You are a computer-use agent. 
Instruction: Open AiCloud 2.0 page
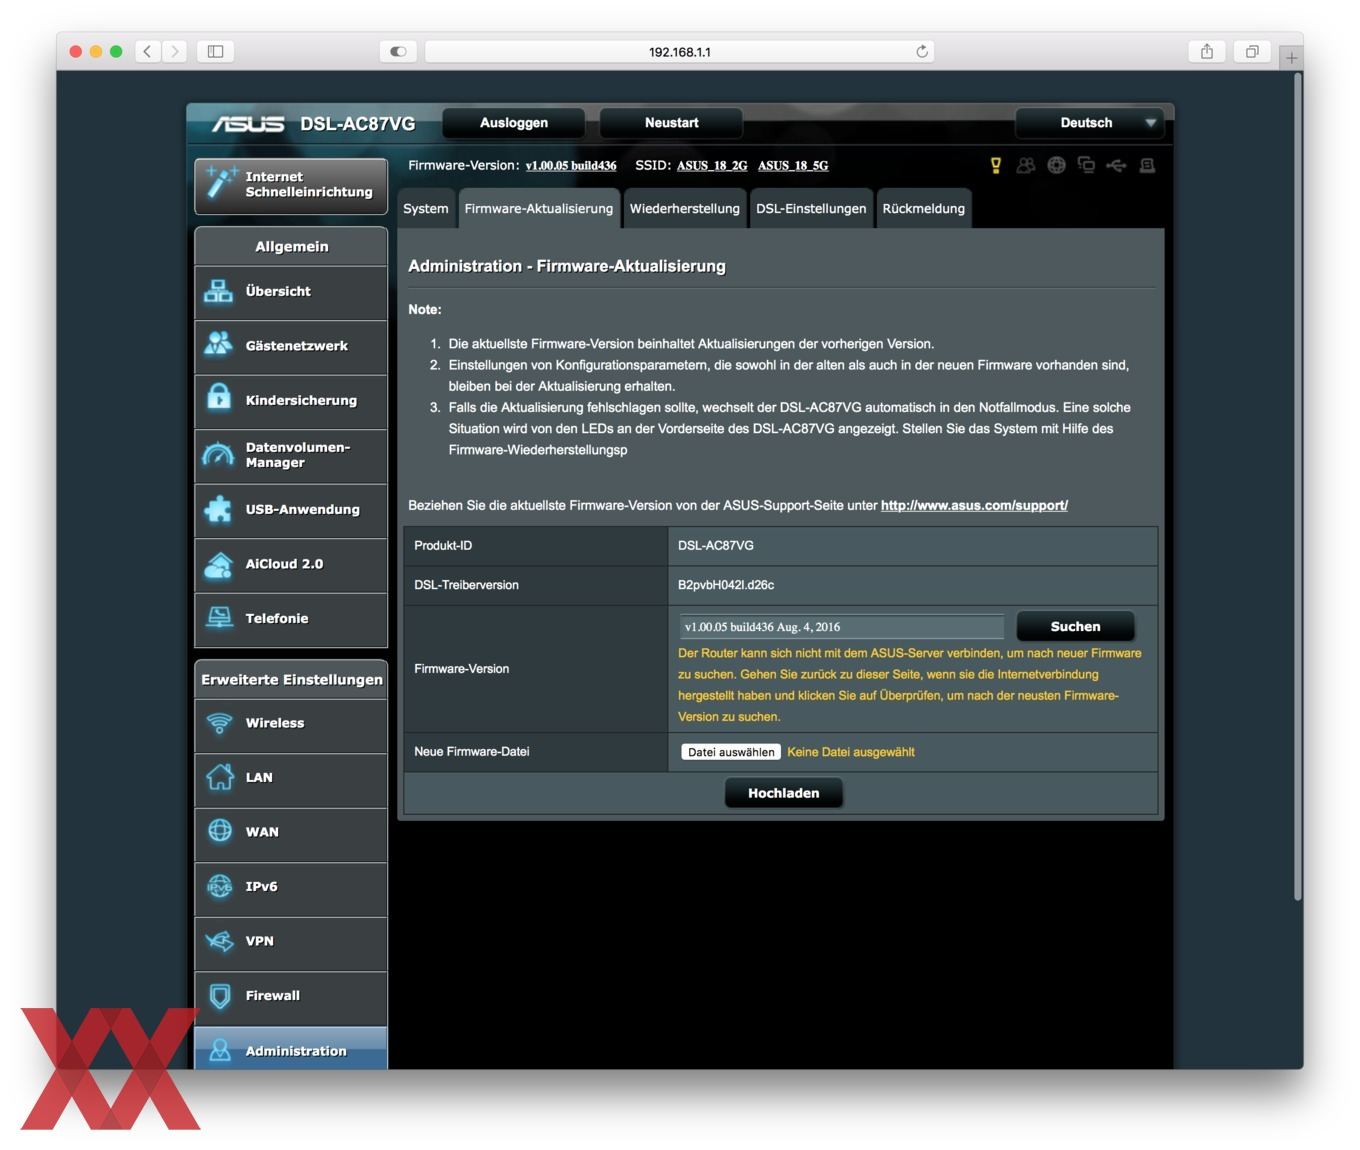point(291,564)
